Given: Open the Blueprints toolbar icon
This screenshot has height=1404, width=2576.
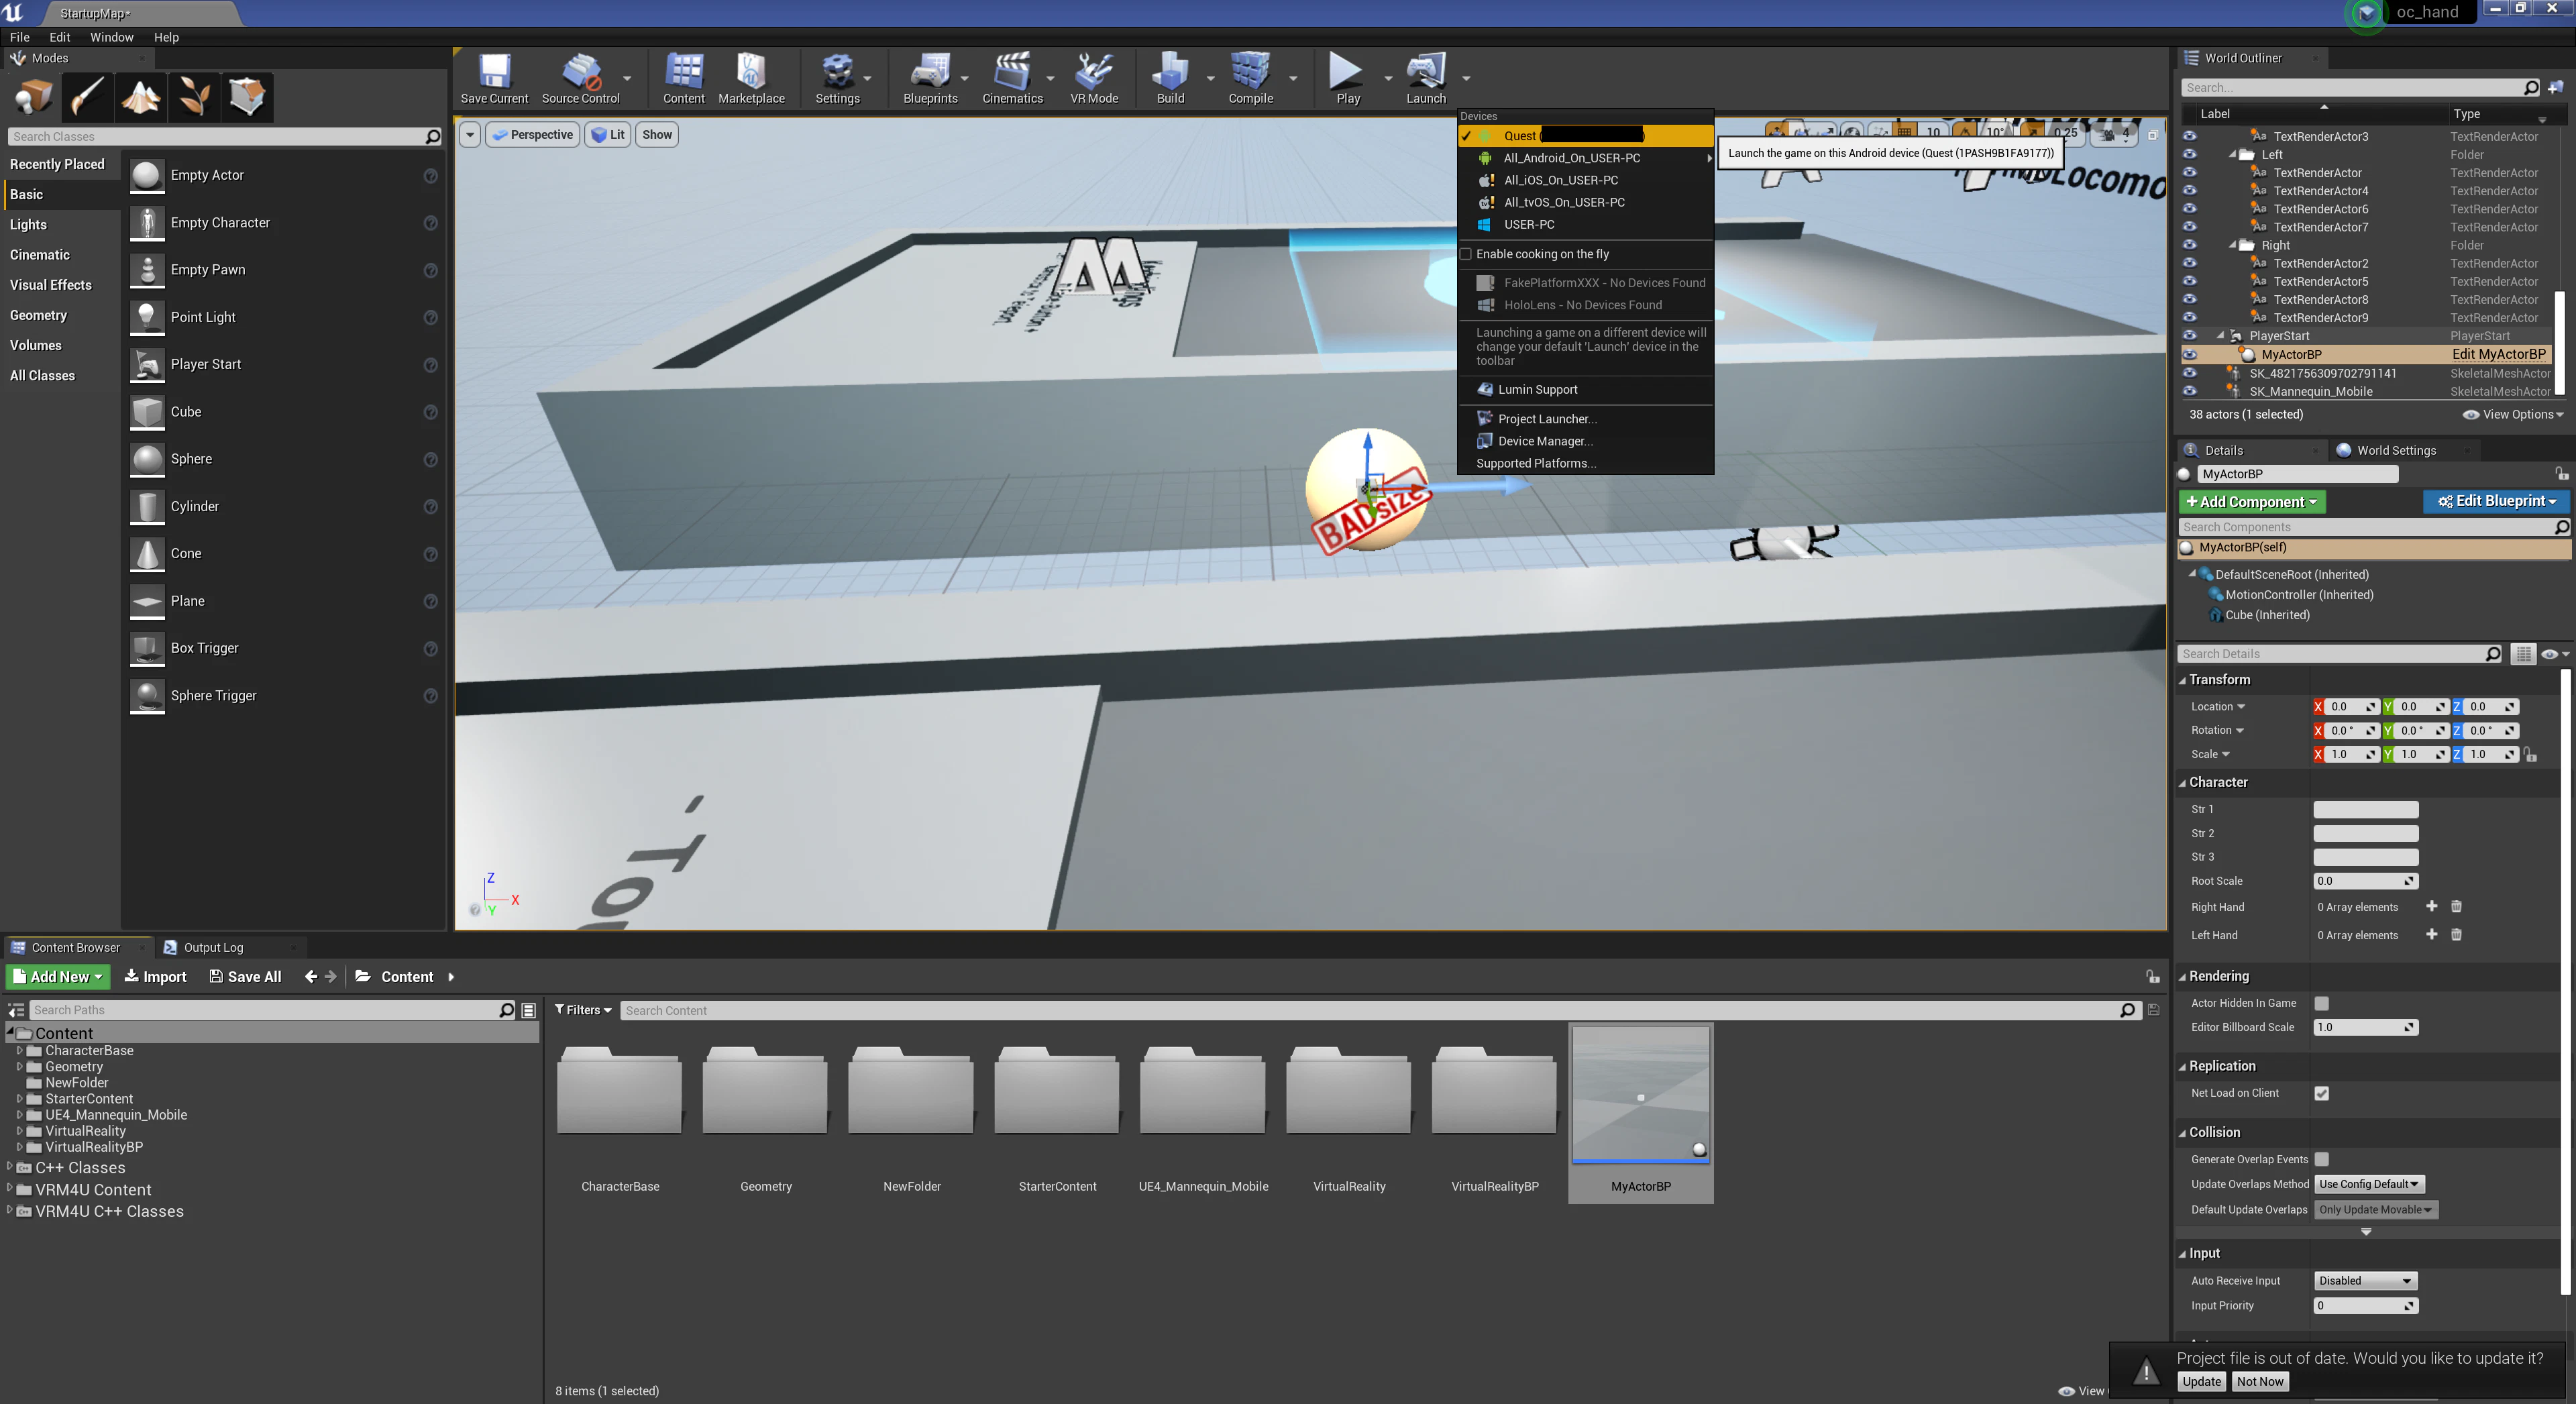Looking at the screenshot, I should (930, 78).
